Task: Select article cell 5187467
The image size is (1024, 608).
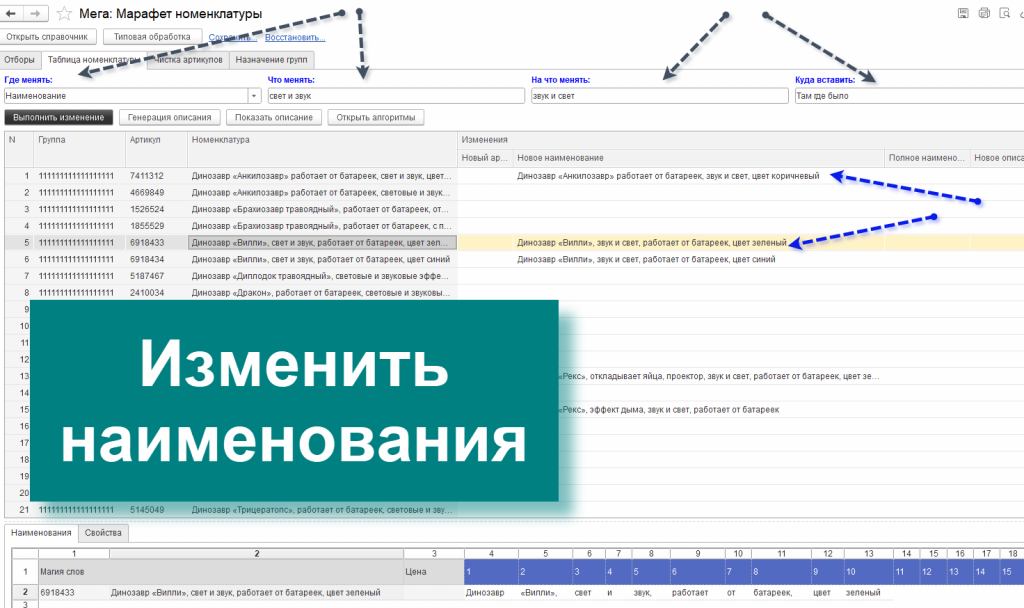Action: click(x=156, y=276)
